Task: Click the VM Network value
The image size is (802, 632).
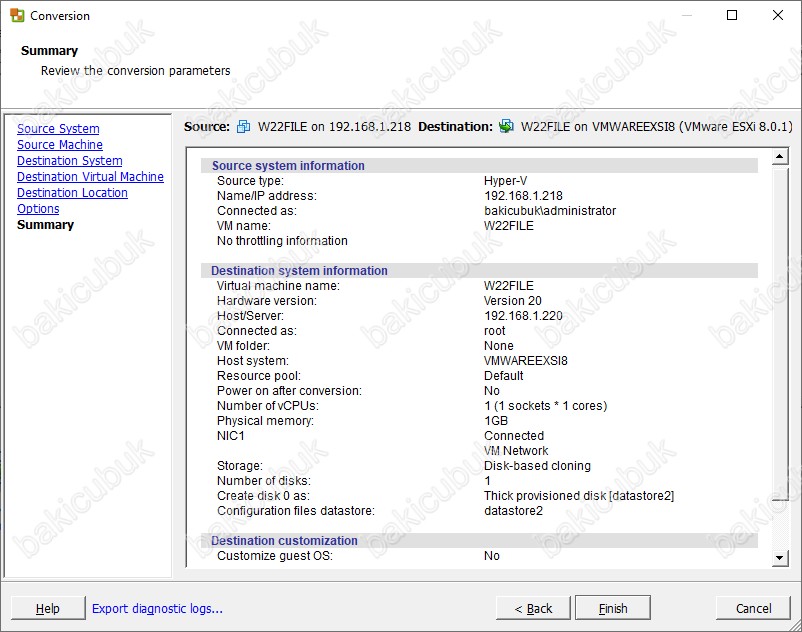Action: pyautogui.click(x=516, y=450)
